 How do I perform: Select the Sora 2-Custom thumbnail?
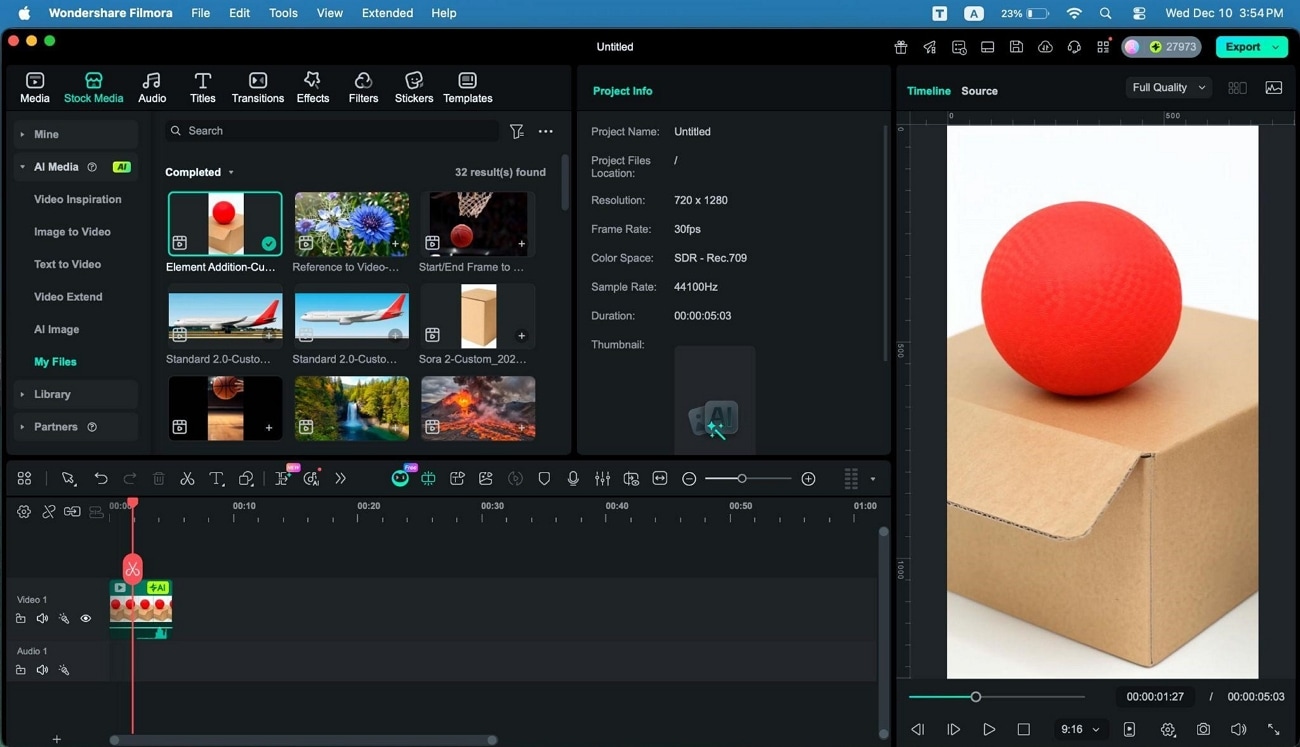pos(477,315)
